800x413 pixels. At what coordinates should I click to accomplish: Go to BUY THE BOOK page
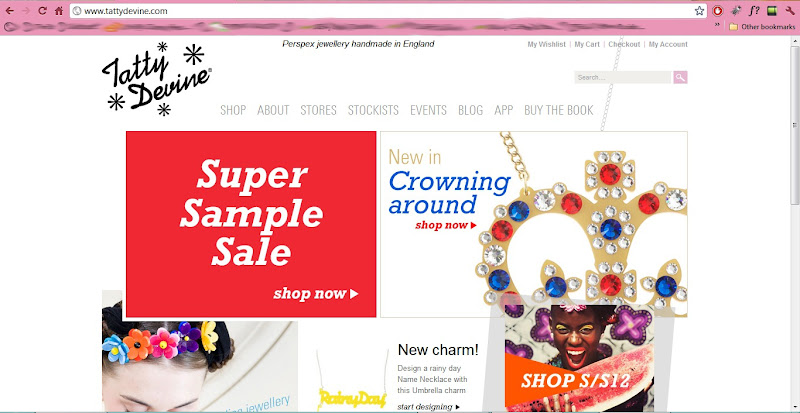coord(559,110)
